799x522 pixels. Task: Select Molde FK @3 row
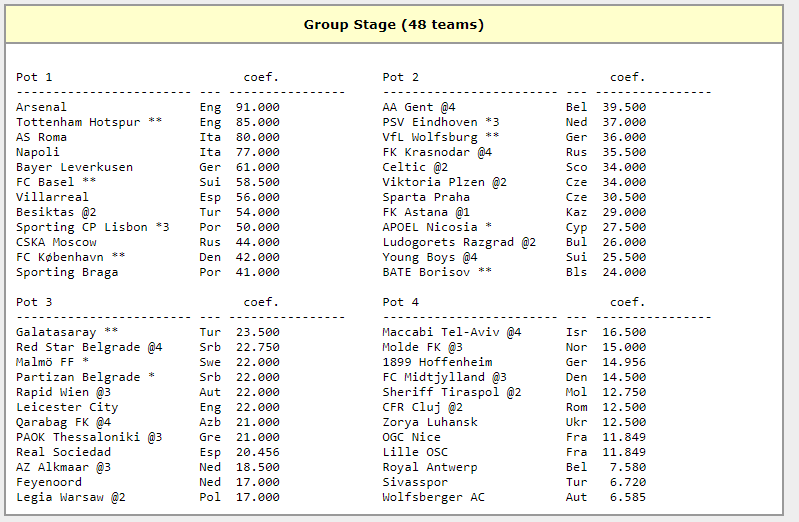click(x=514, y=347)
